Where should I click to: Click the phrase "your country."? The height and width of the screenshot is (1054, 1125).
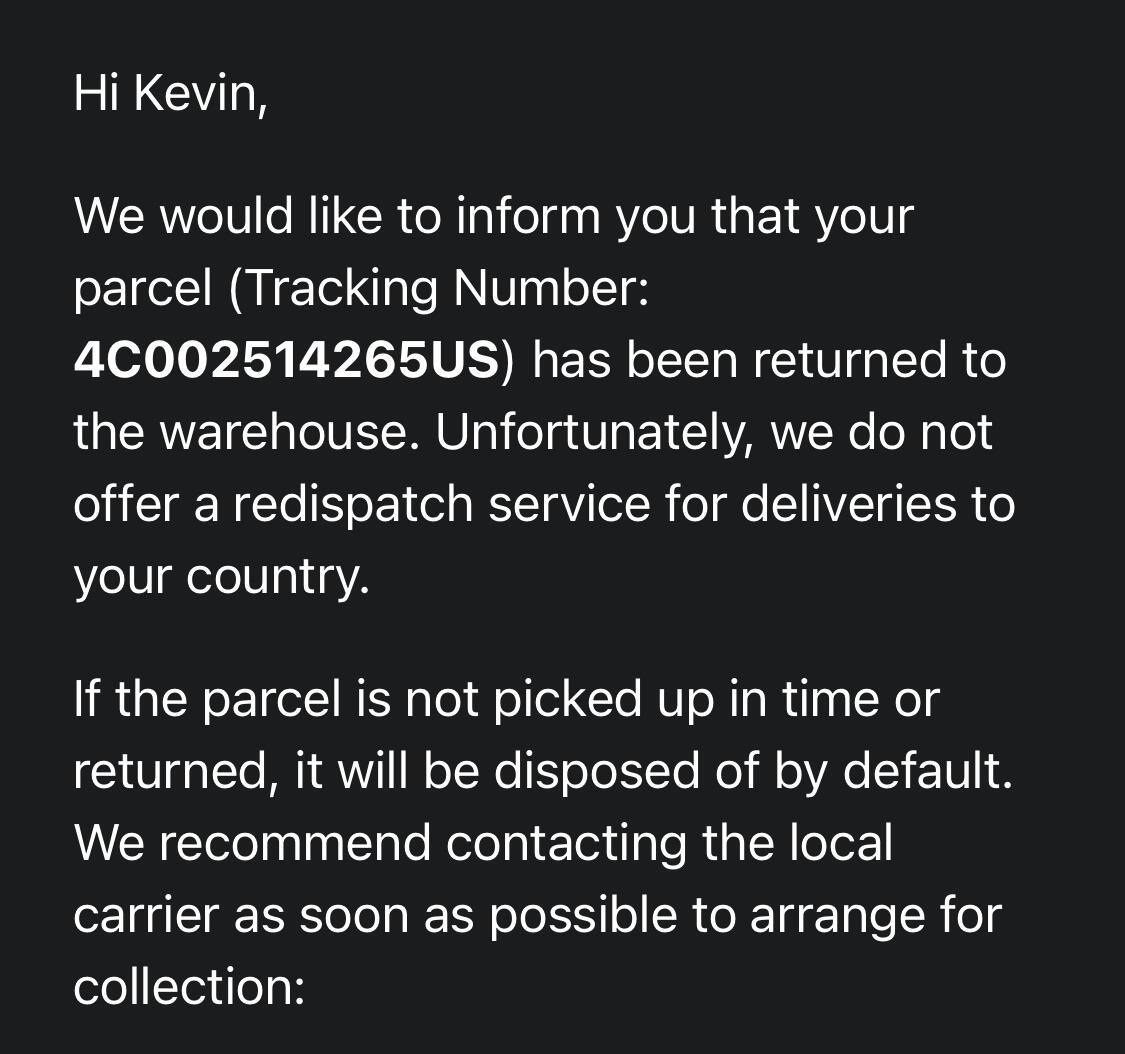221,577
